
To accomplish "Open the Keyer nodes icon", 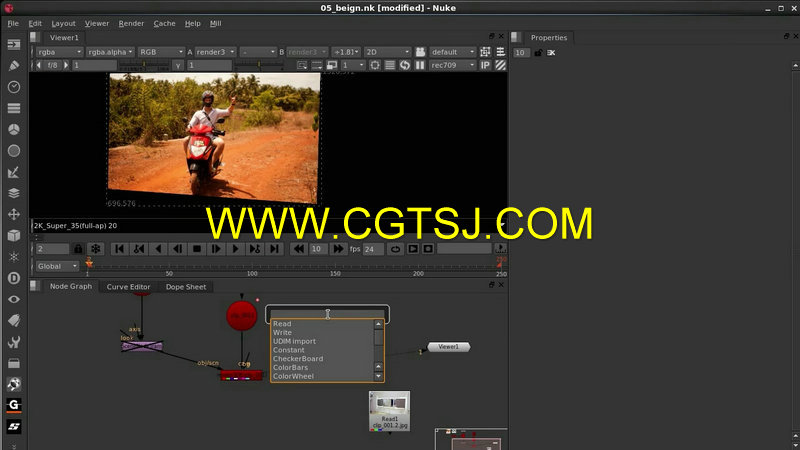I will pyautogui.click(x=14, y=172).
